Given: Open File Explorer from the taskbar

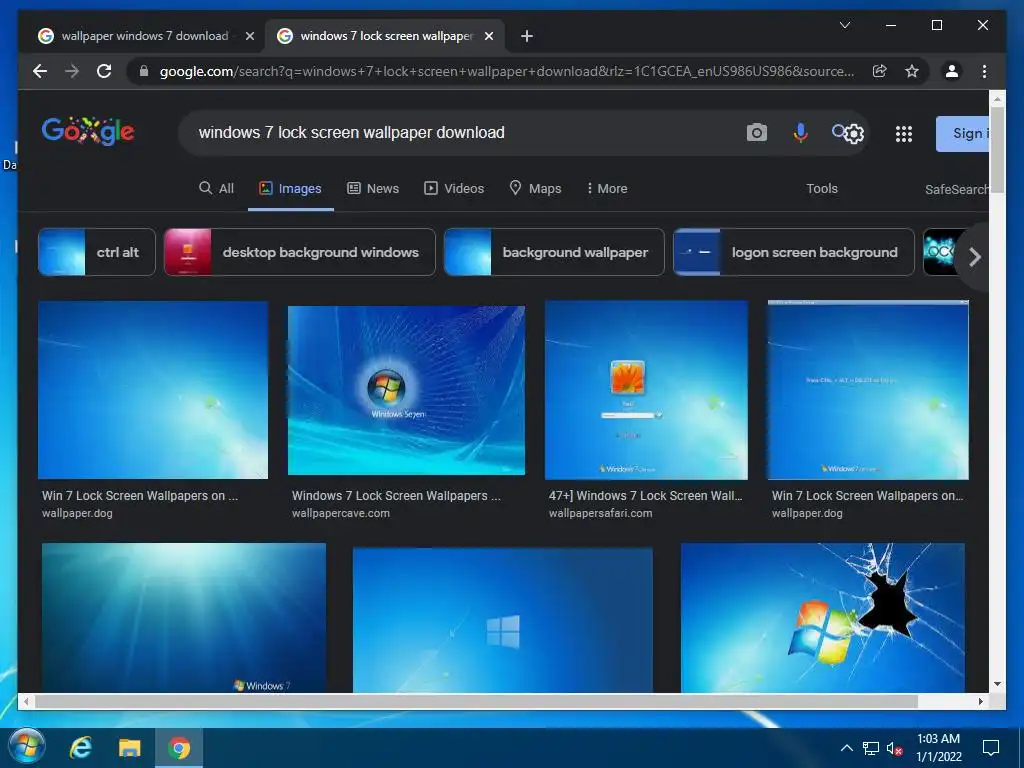Looking at the screenshot, I should click(x=129, y=748).
